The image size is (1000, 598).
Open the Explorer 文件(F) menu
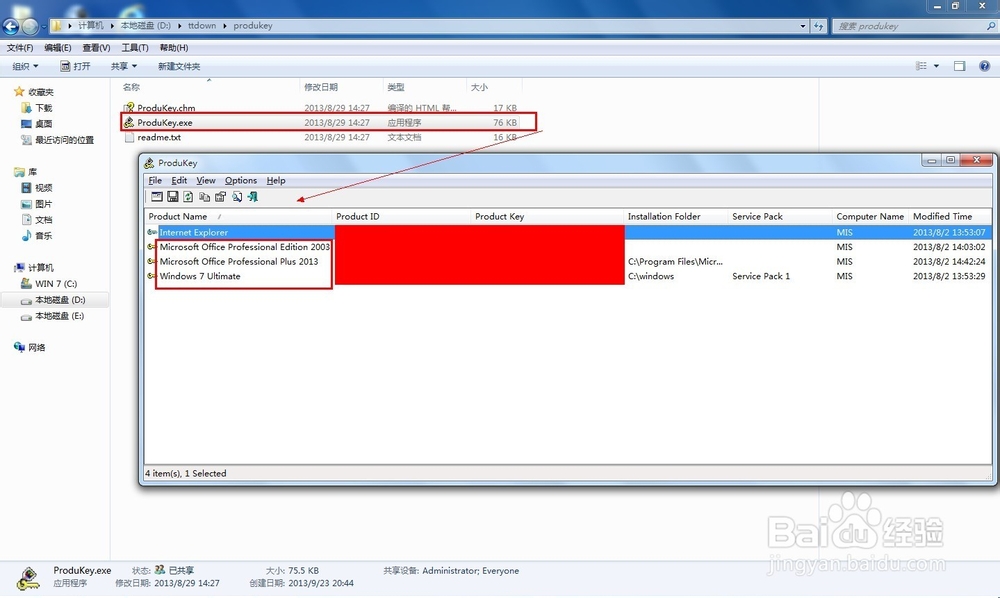click(x=20, y=48)
